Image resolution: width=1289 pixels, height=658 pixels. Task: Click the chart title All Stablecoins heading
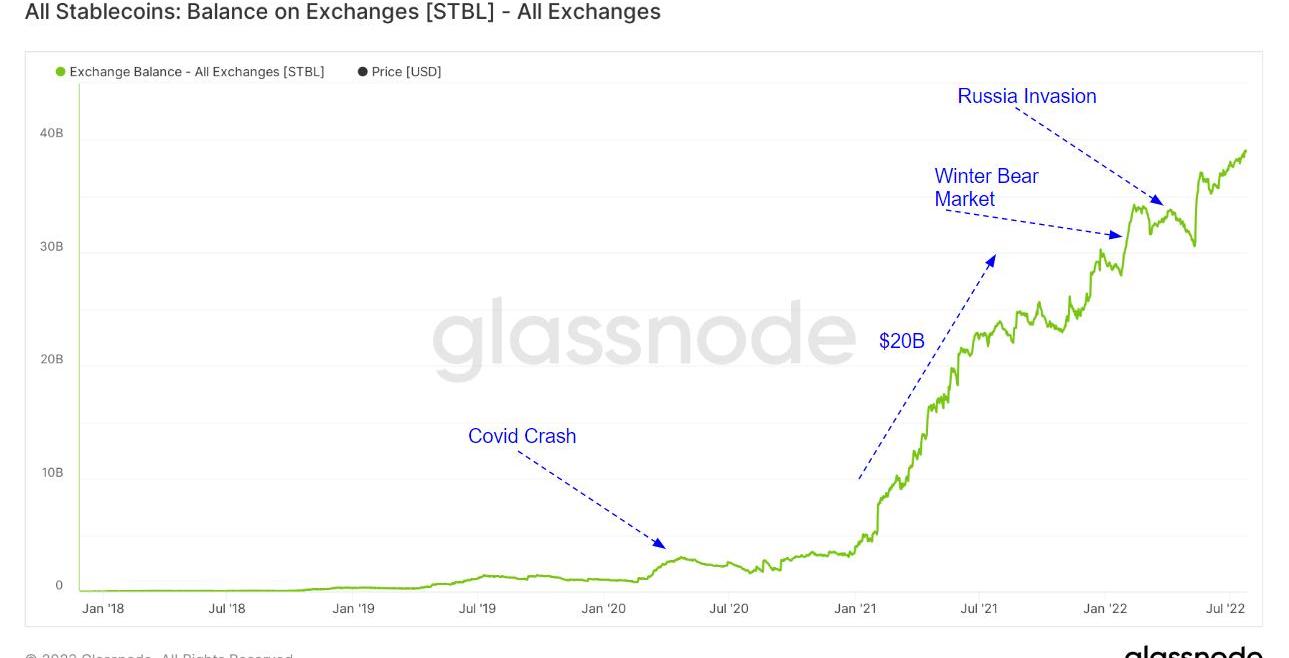tap(342, 12)
